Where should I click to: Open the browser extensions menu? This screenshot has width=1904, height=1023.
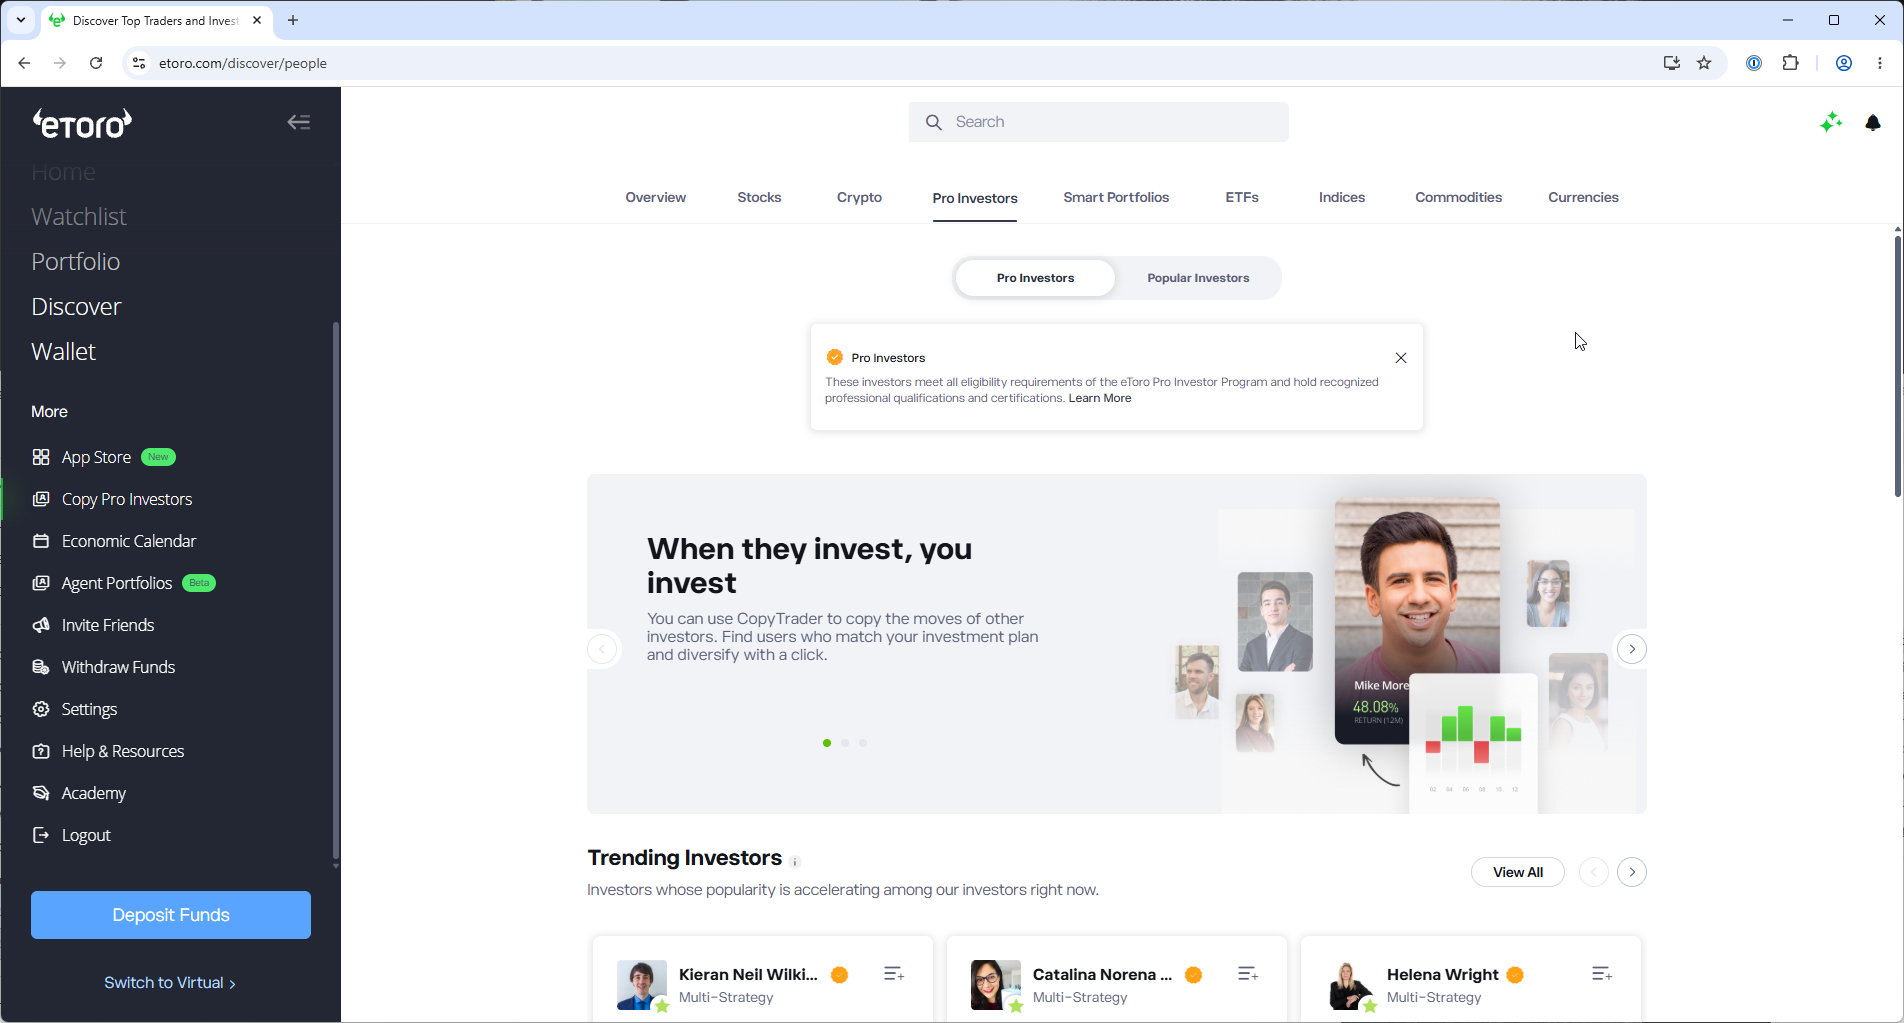[1791, 63]
